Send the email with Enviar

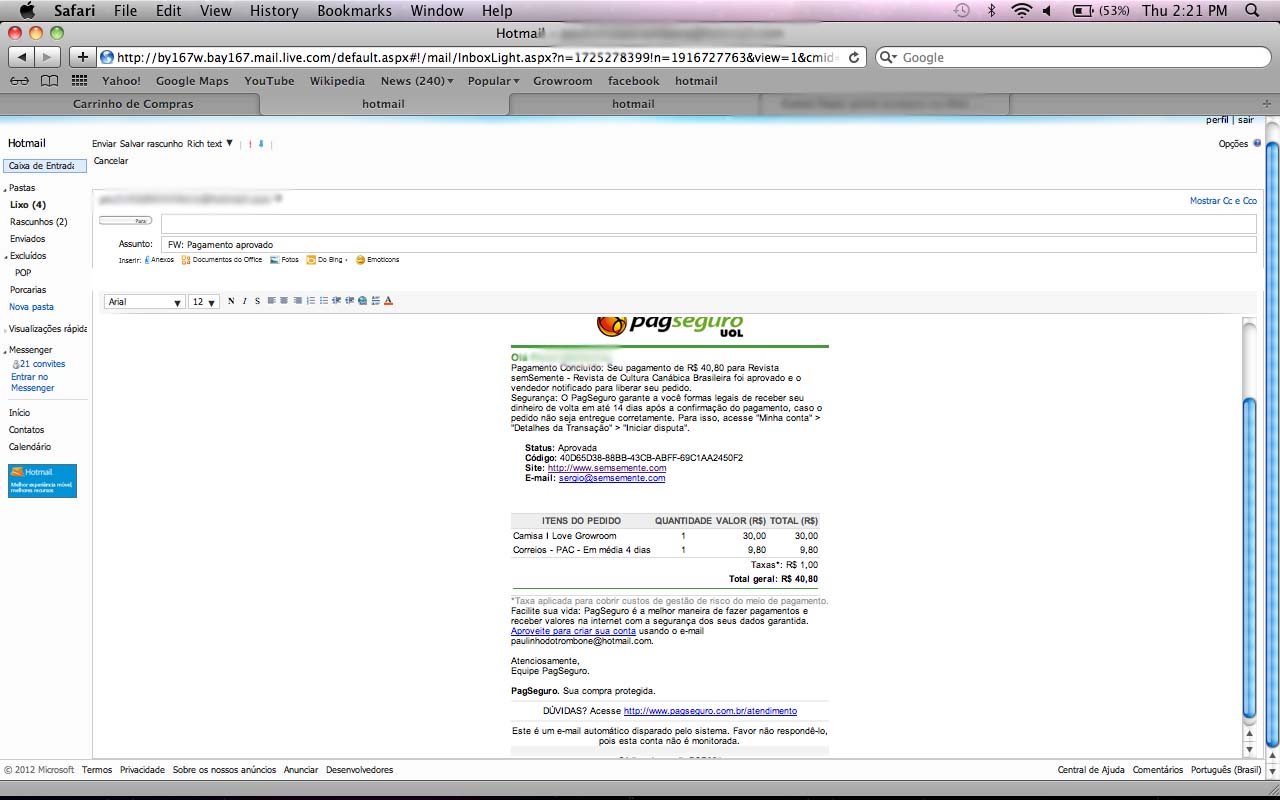click(104, 144)
